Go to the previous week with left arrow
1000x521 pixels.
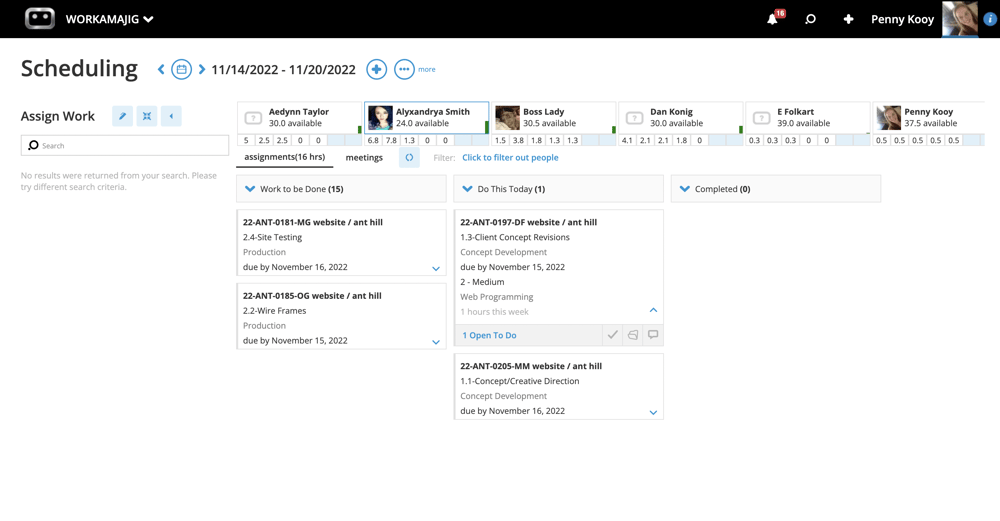(161, 69)
